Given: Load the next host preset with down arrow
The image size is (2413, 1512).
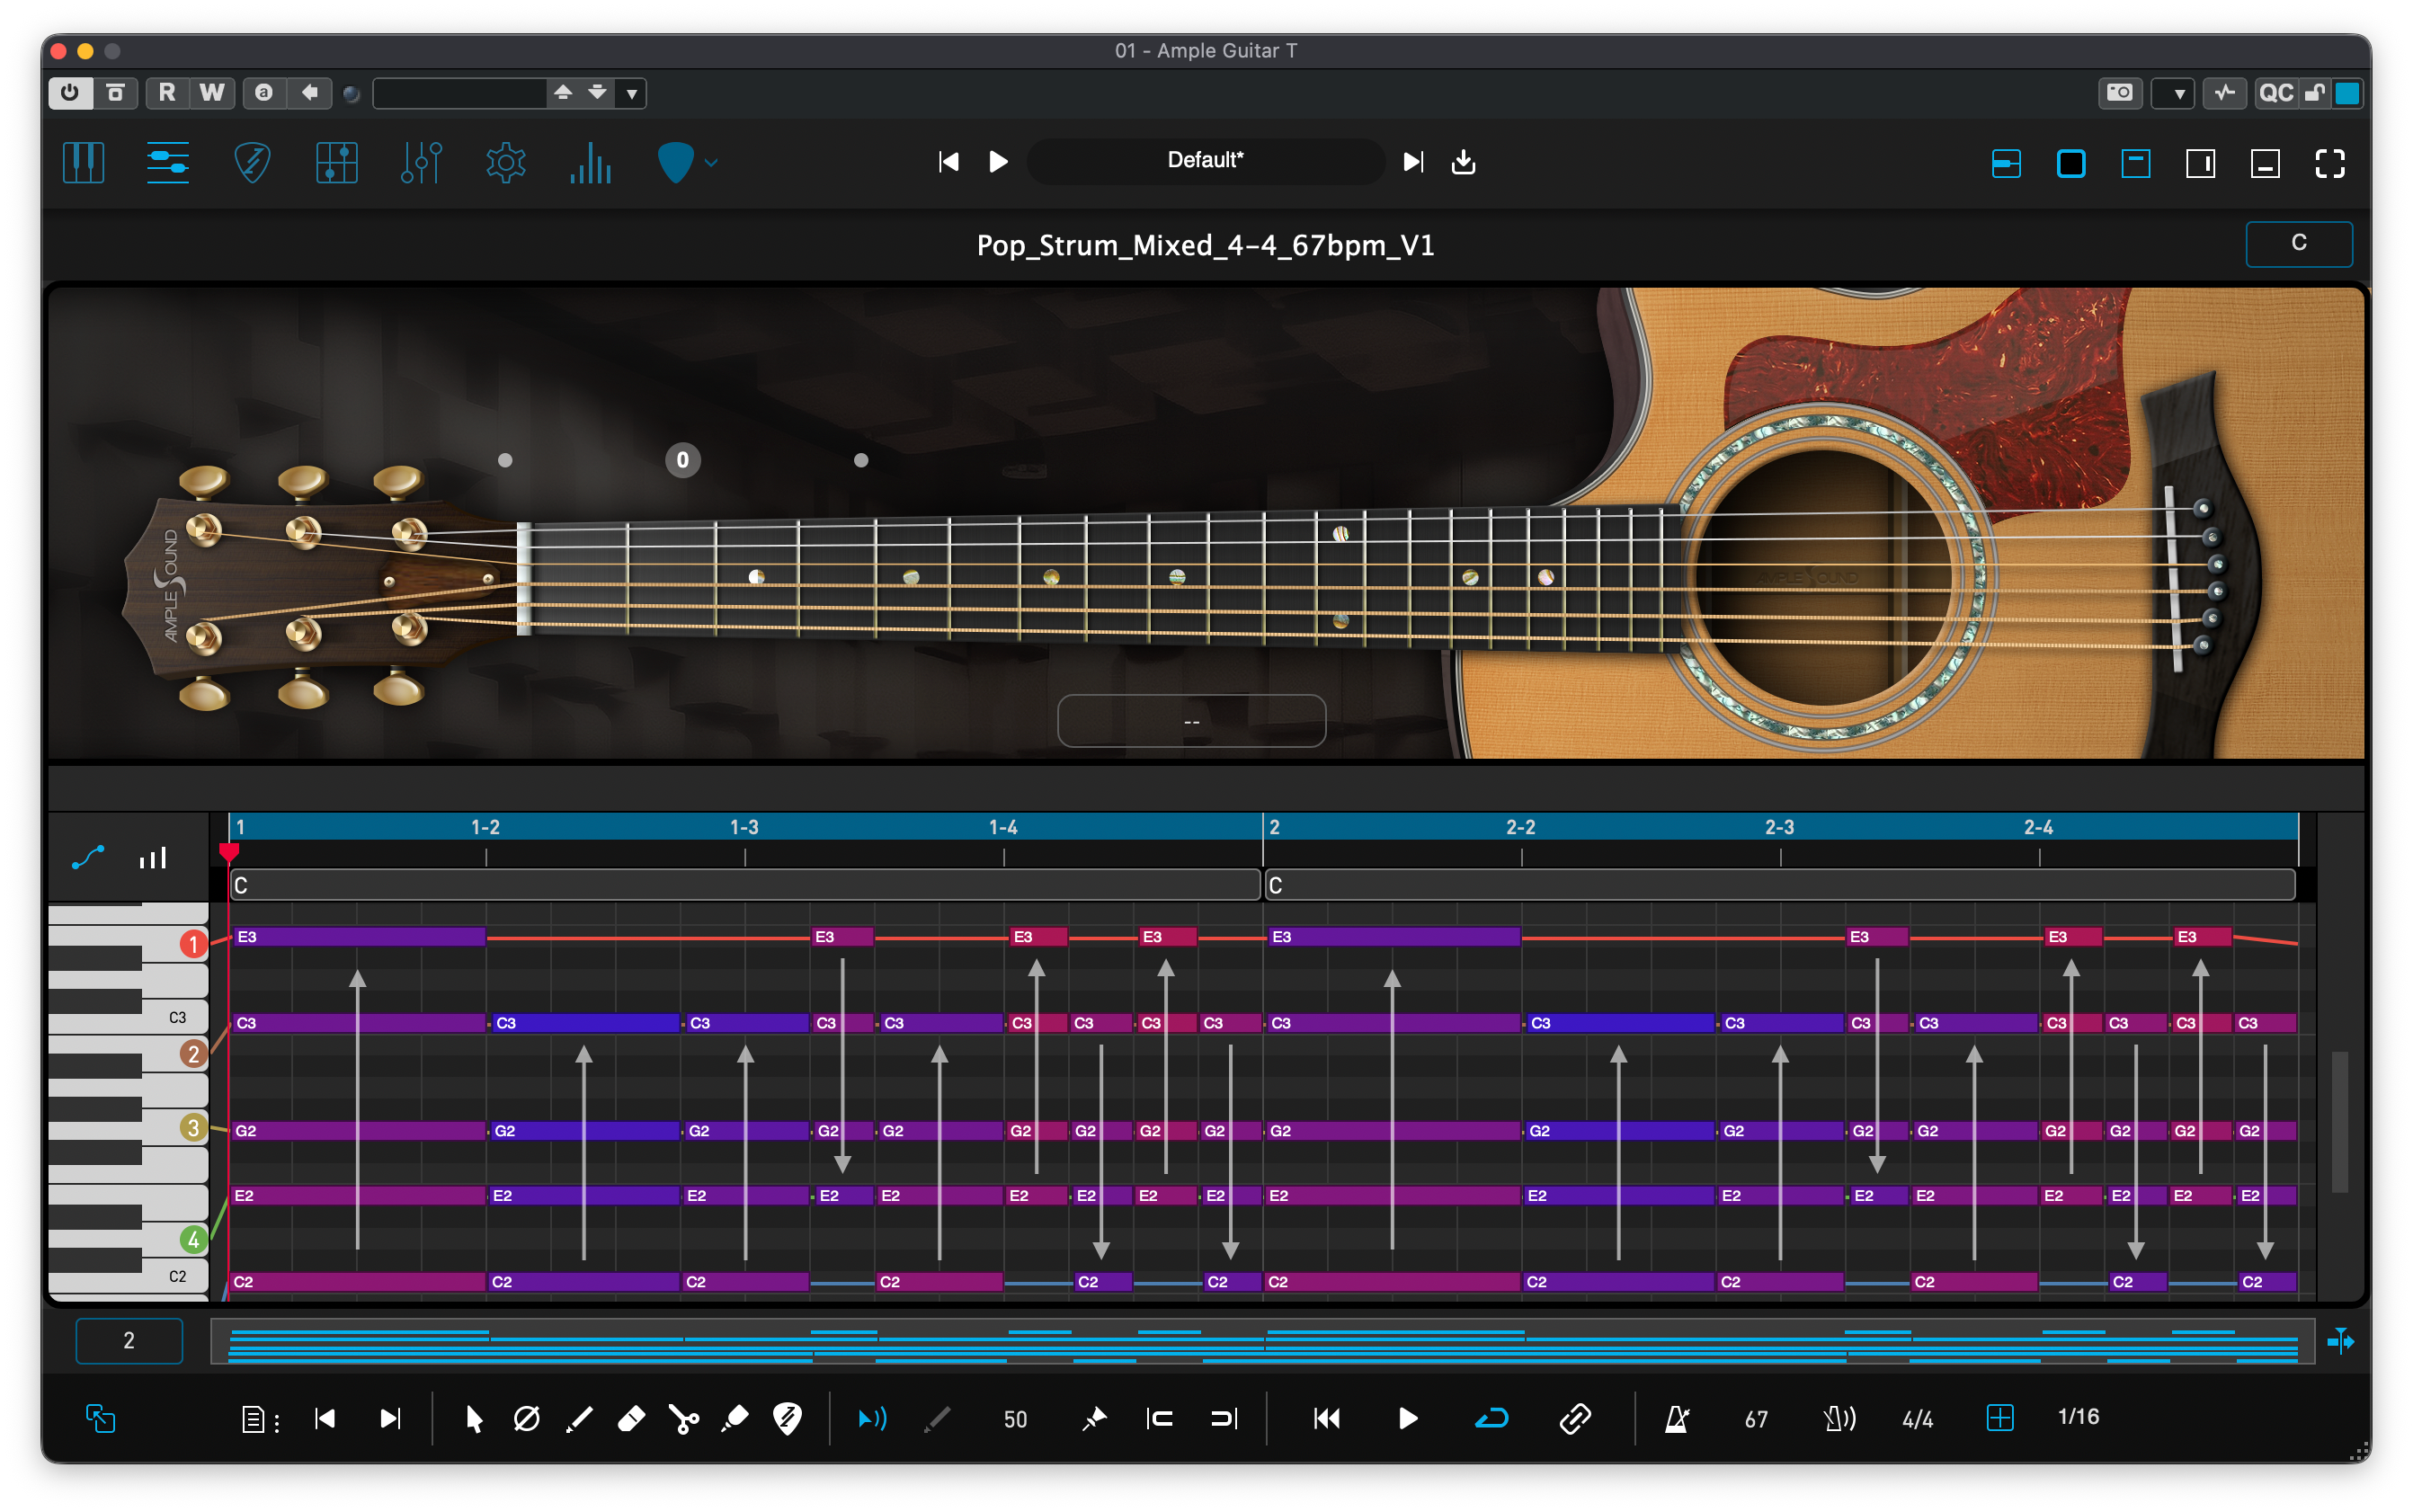Looking at the screenshot, I should [x=598, y=93].
